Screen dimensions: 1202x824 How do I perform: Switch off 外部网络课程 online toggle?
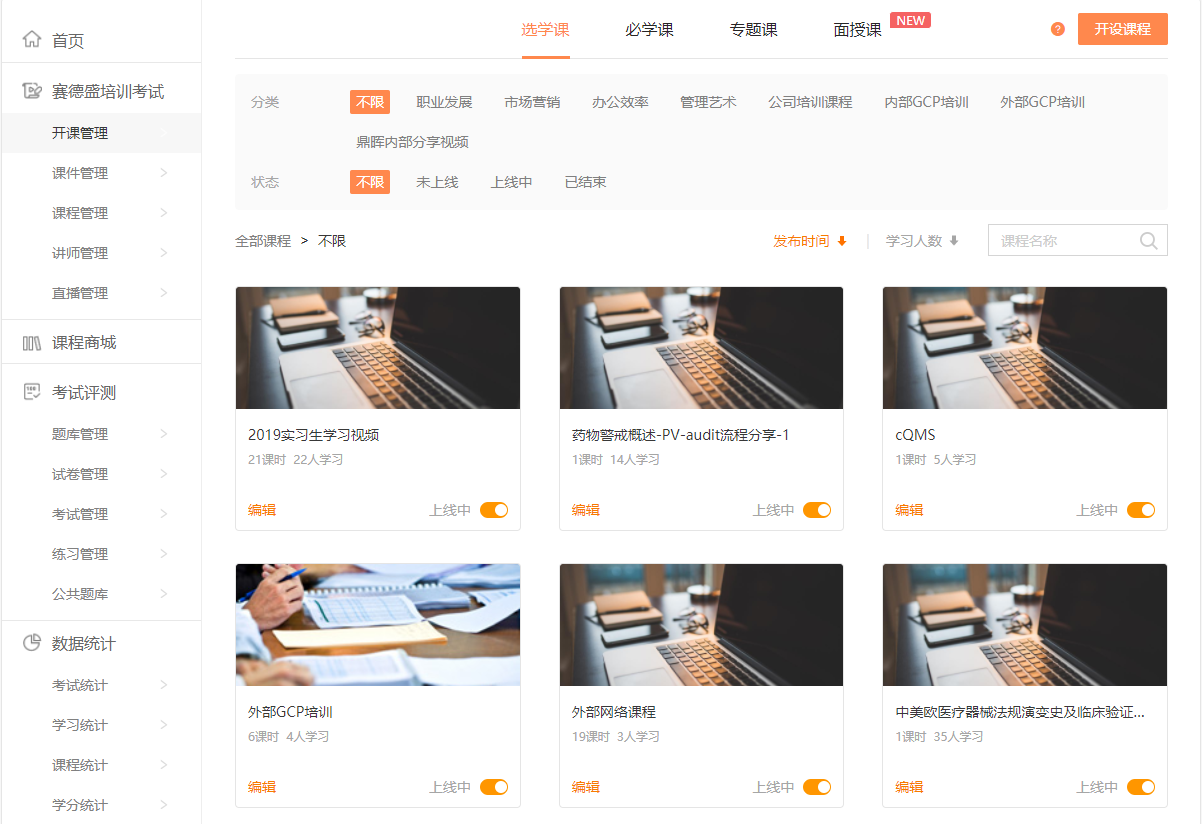[x=817, y=787]
